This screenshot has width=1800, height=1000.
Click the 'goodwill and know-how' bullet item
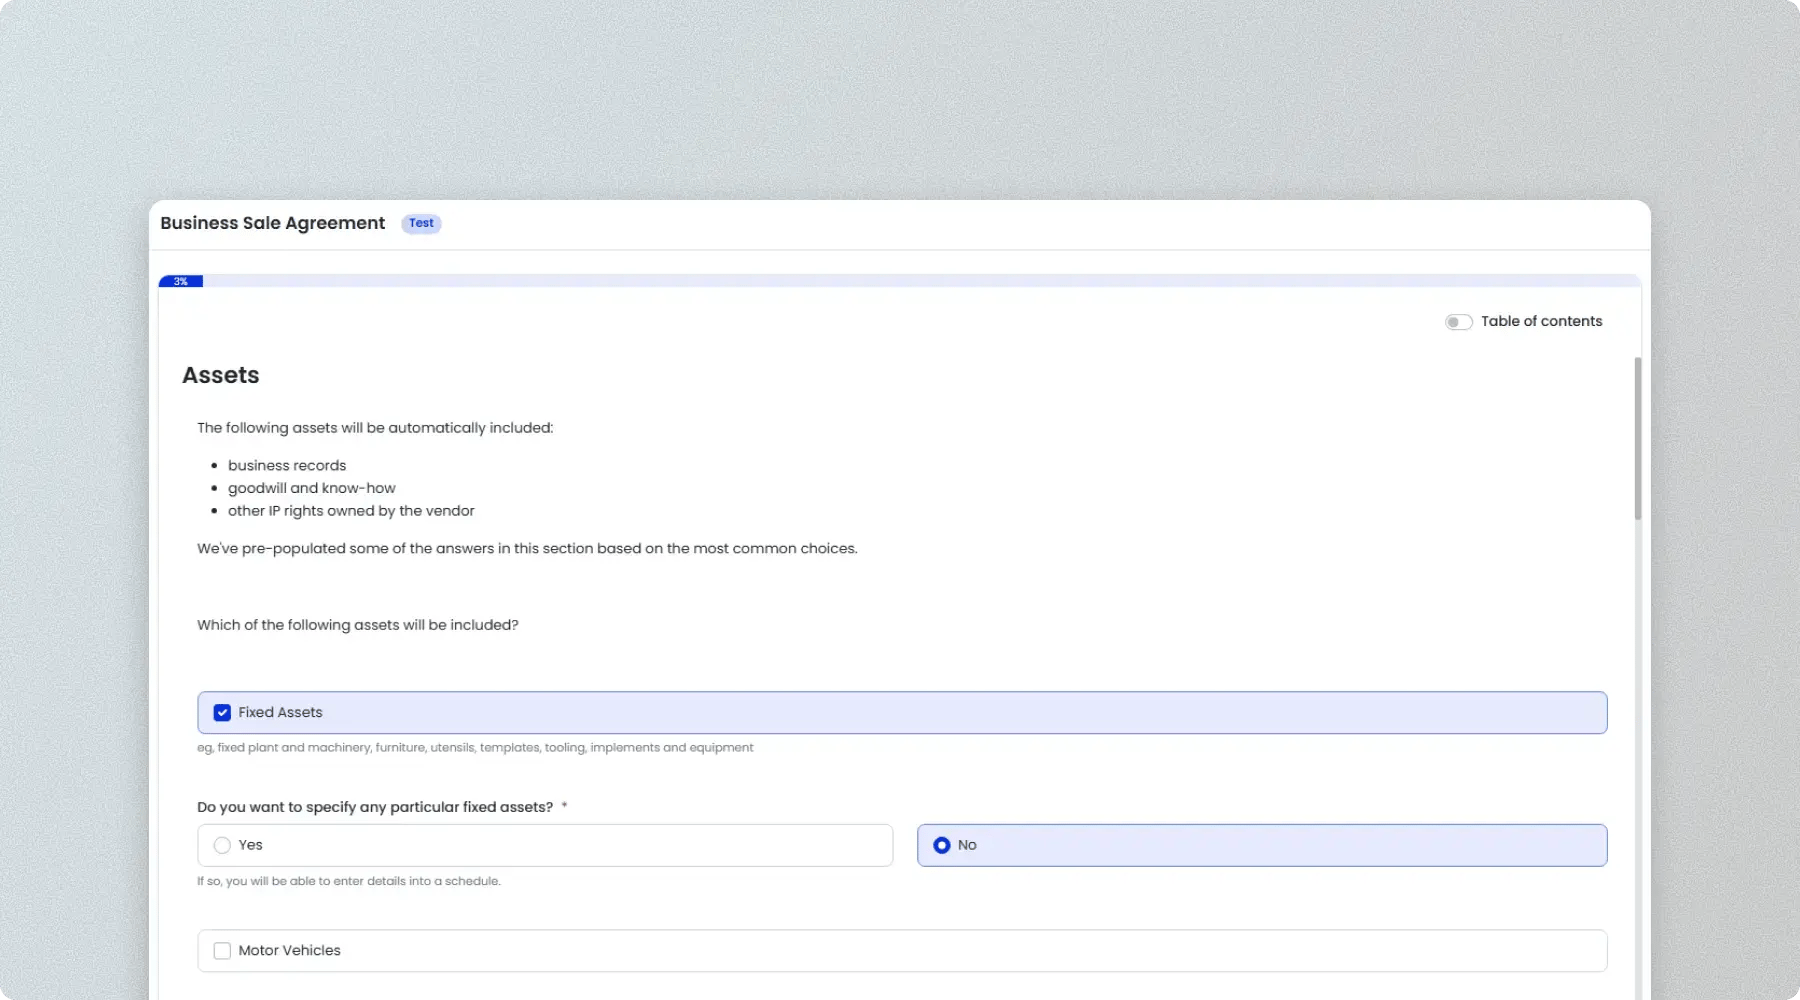click(x=311, y=489)
